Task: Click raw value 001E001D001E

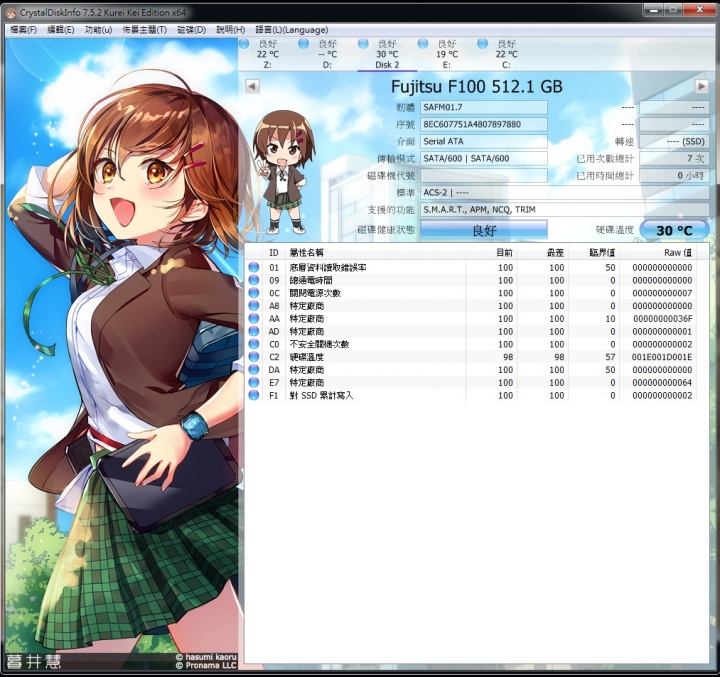Action: click(662, 357)
